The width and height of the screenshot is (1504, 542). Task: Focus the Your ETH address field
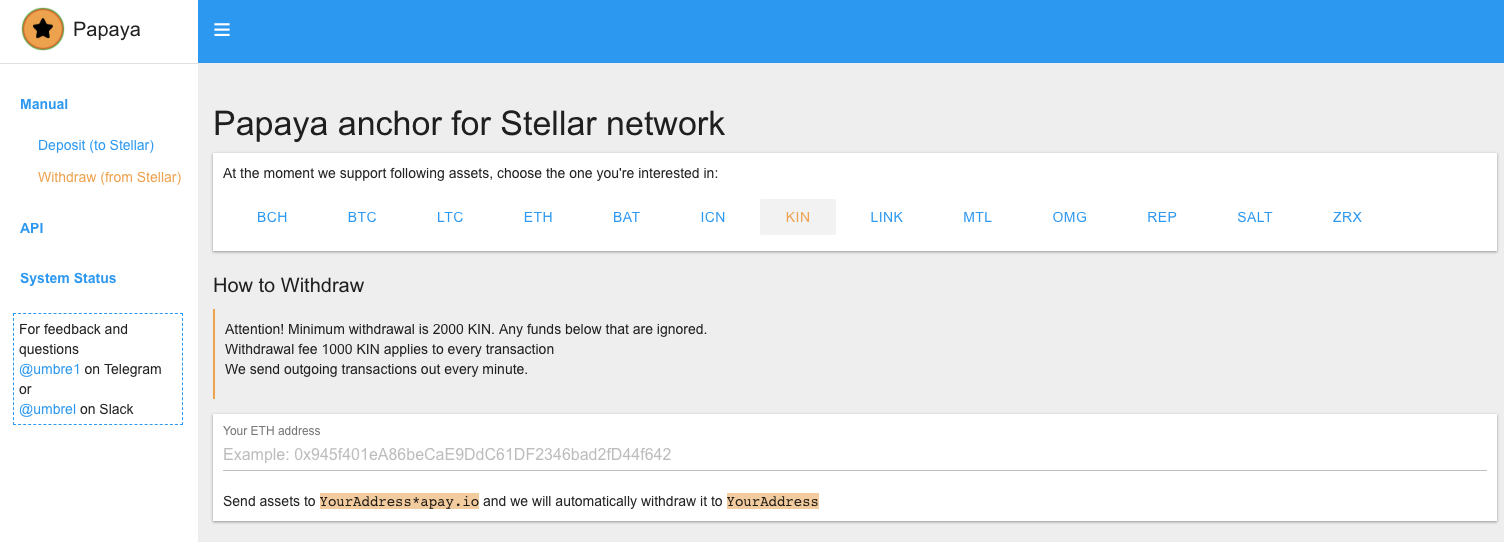point(854,455)
